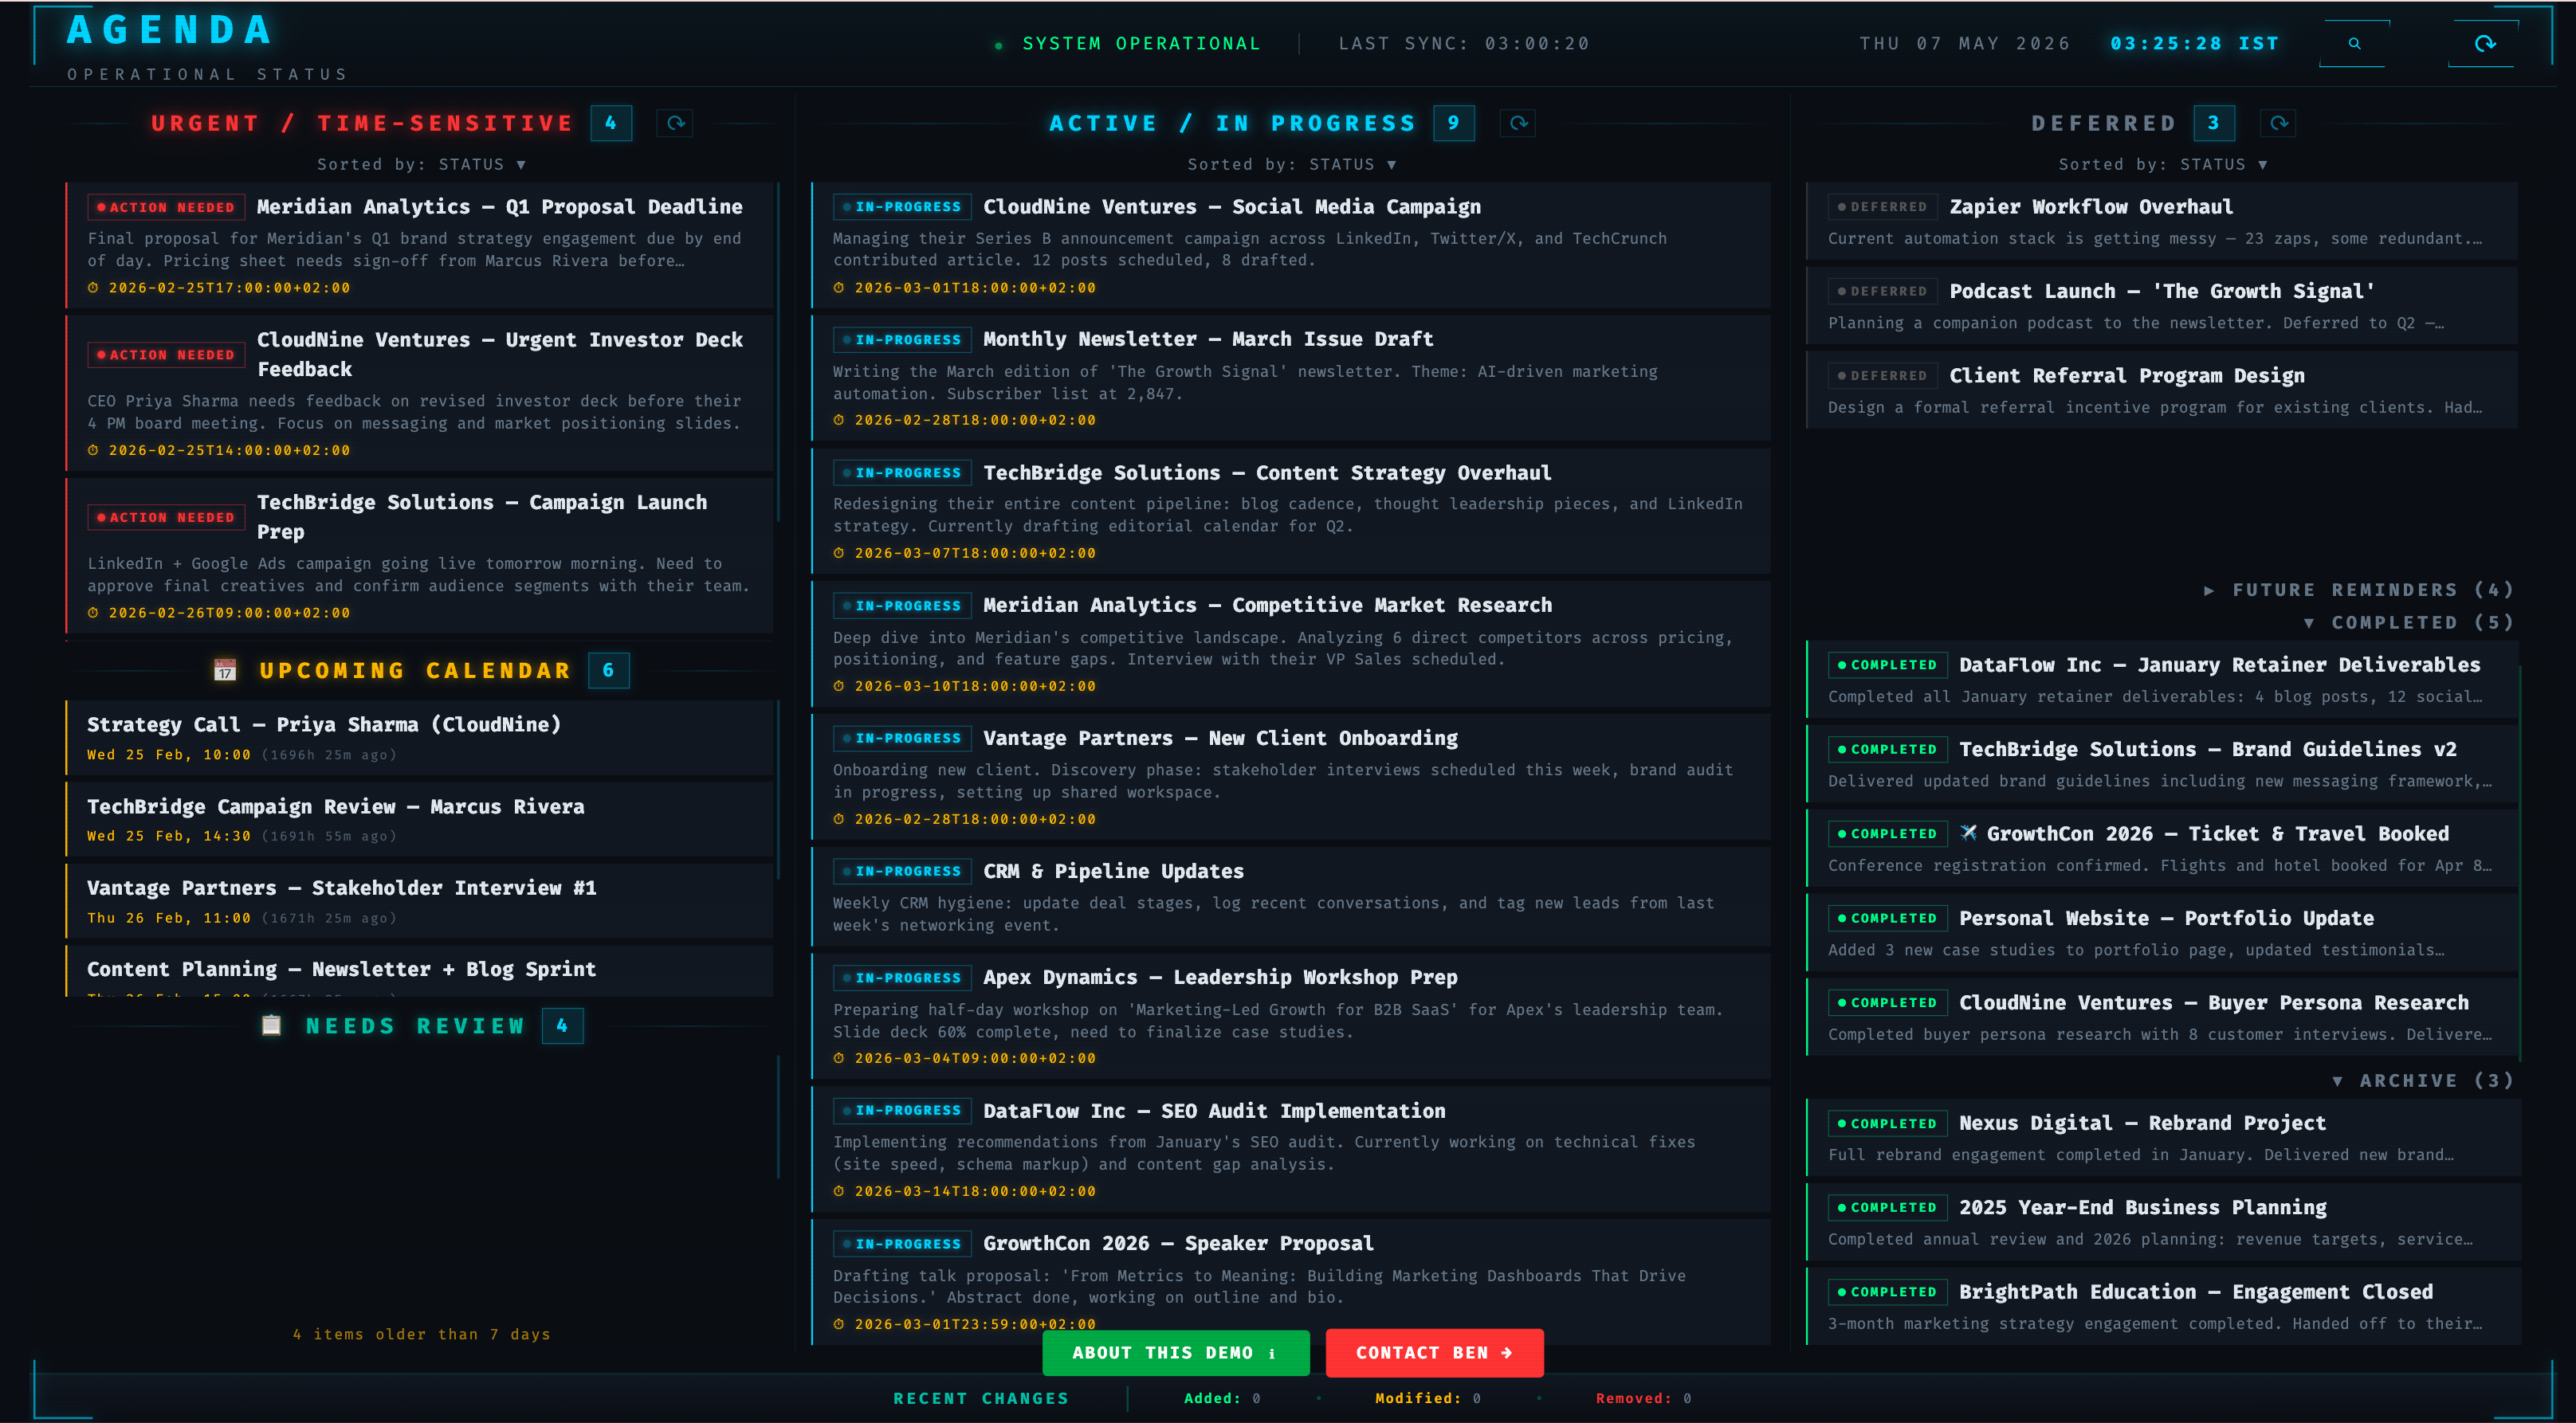Click Urgent section count badge 4
This screenshot has height=1423, width=2576.
tap(611, 123)
